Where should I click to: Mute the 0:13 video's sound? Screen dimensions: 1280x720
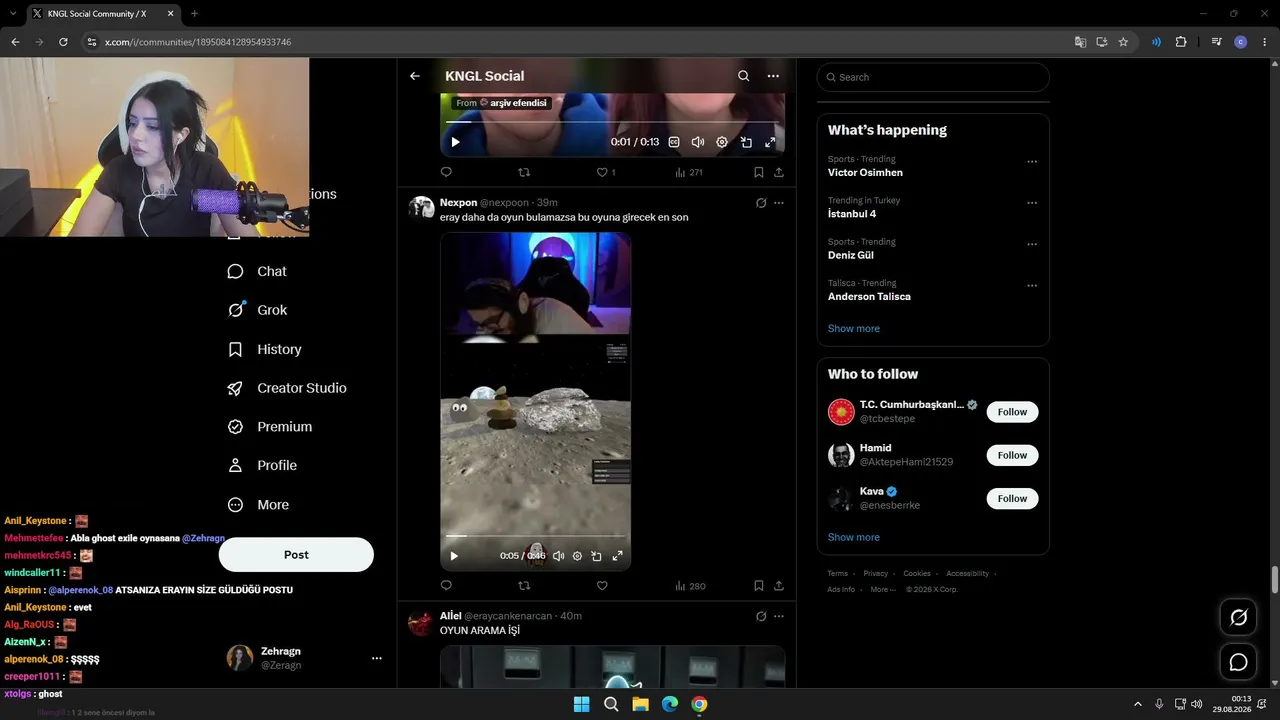pos(698,142)
